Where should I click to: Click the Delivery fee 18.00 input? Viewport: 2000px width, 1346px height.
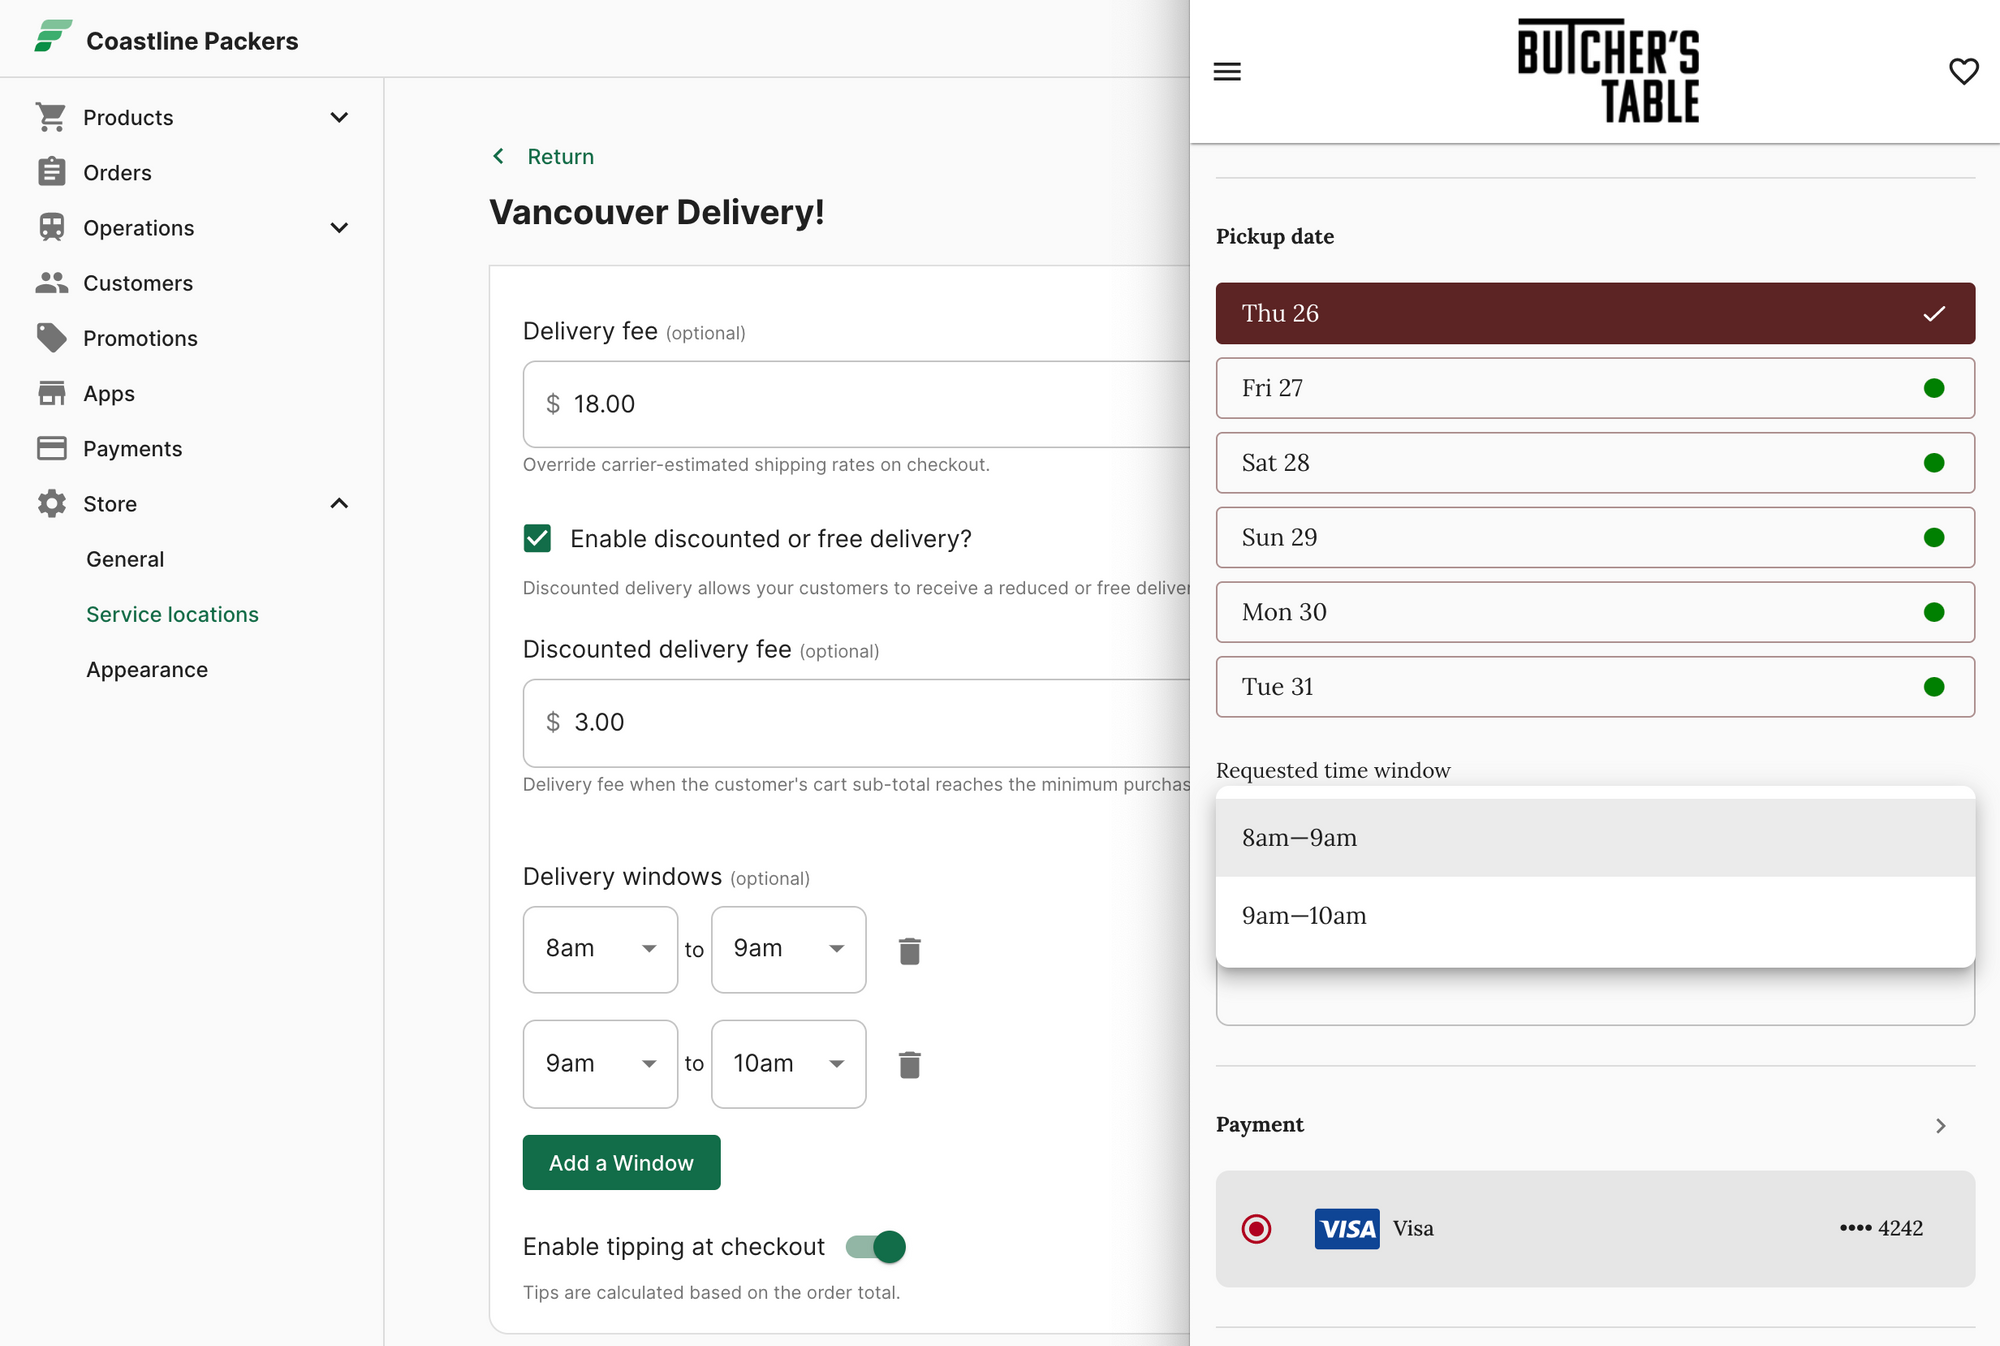pyautogui.click(x=856, y=404)
